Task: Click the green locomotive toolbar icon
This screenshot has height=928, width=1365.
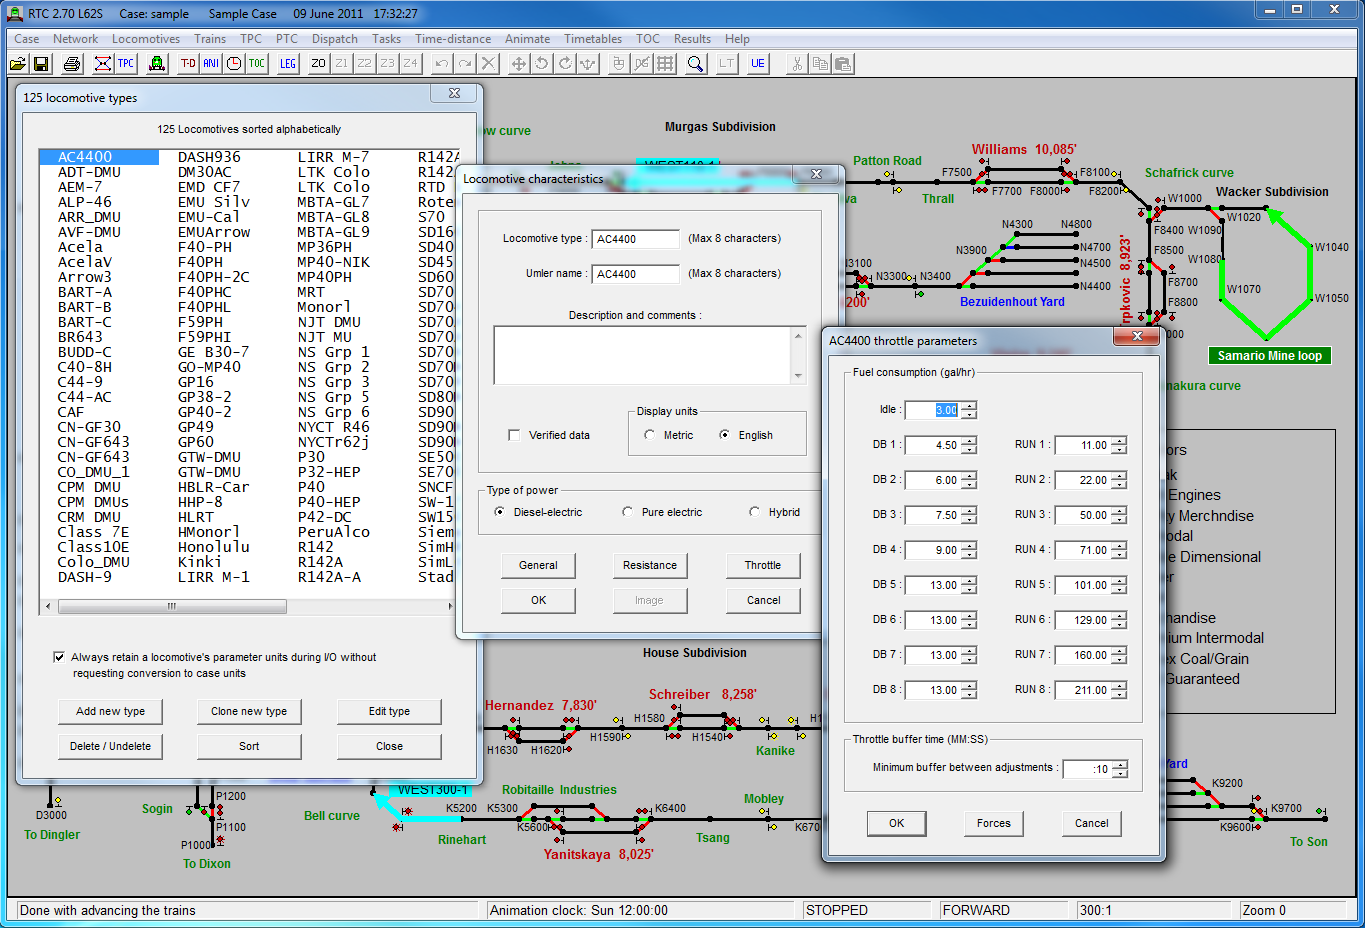Action: (x=157, y=64)
